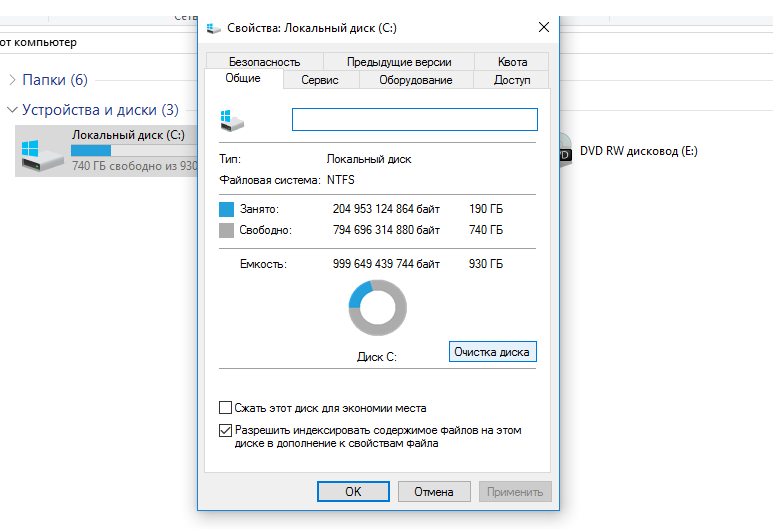Switch to the Оборудование tab

click(416, 80)
